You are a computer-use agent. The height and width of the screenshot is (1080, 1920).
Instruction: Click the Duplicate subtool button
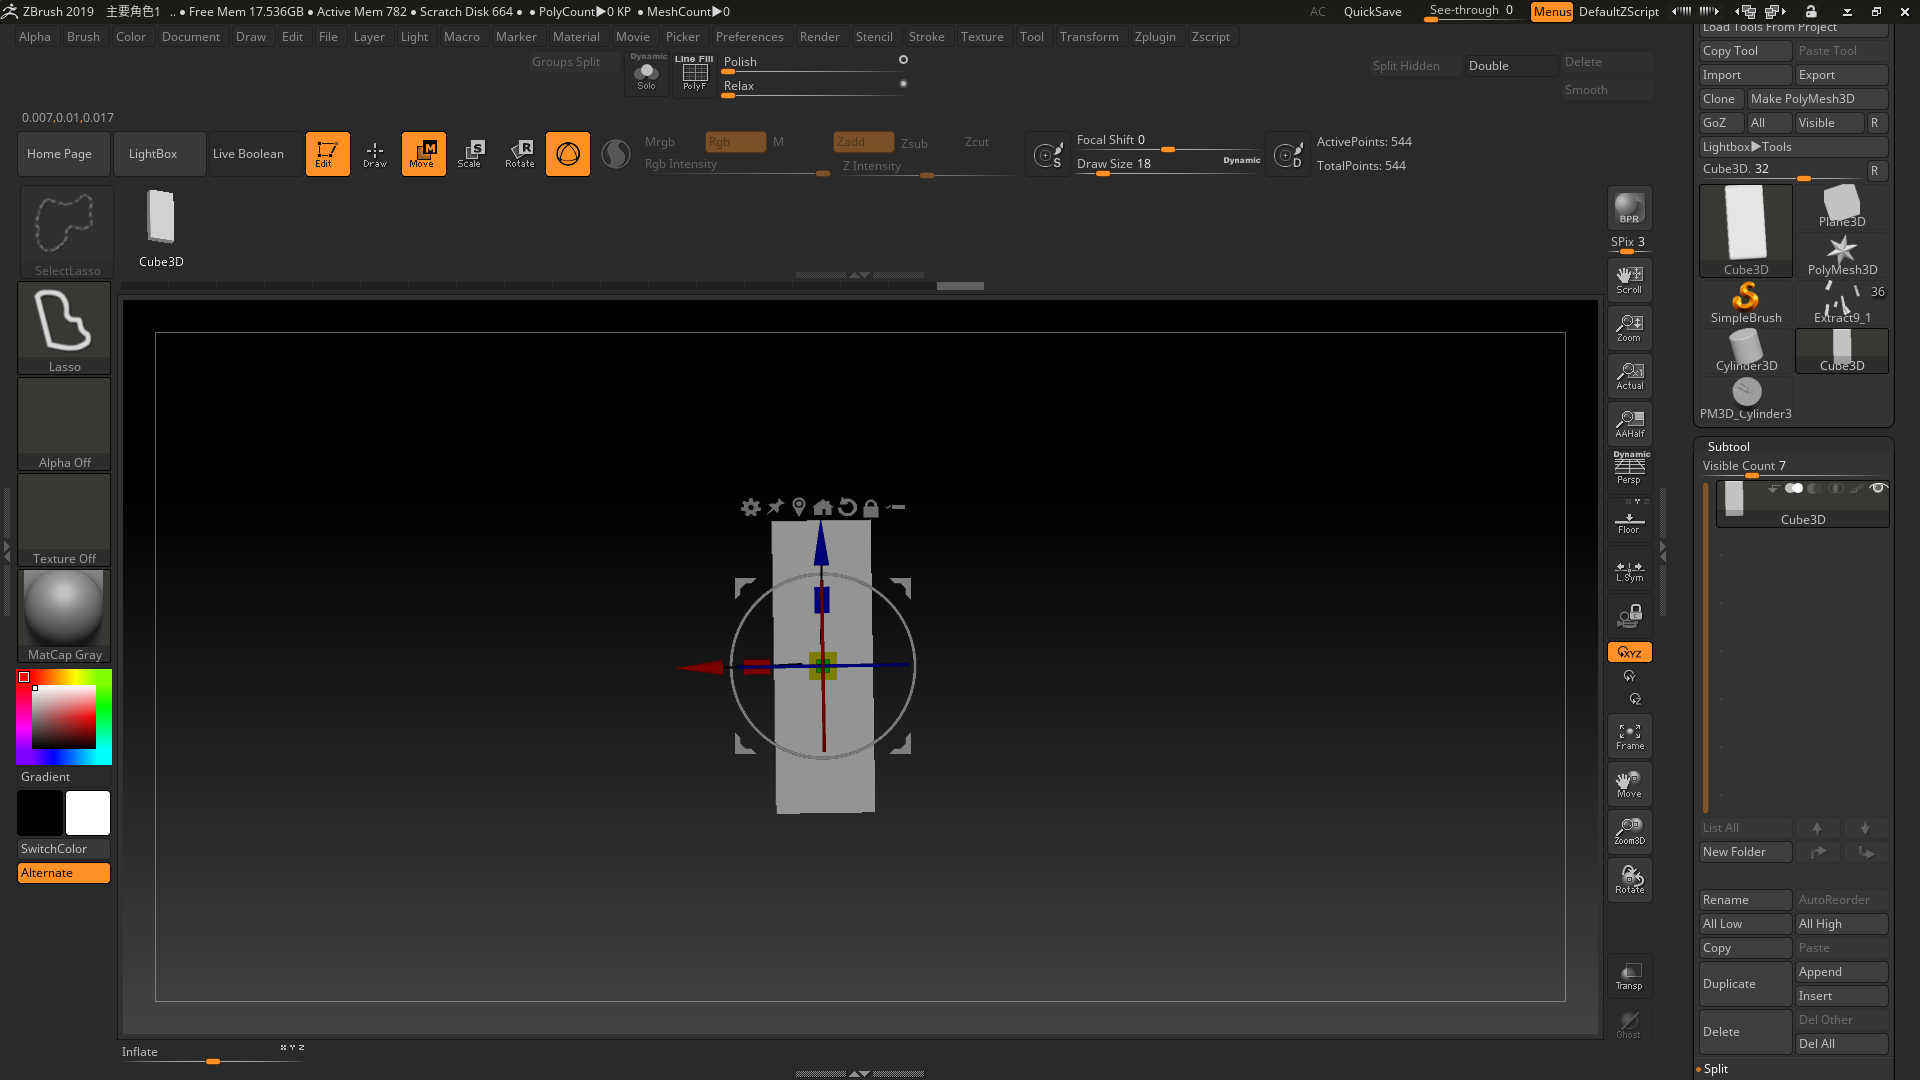(1745, 984)
